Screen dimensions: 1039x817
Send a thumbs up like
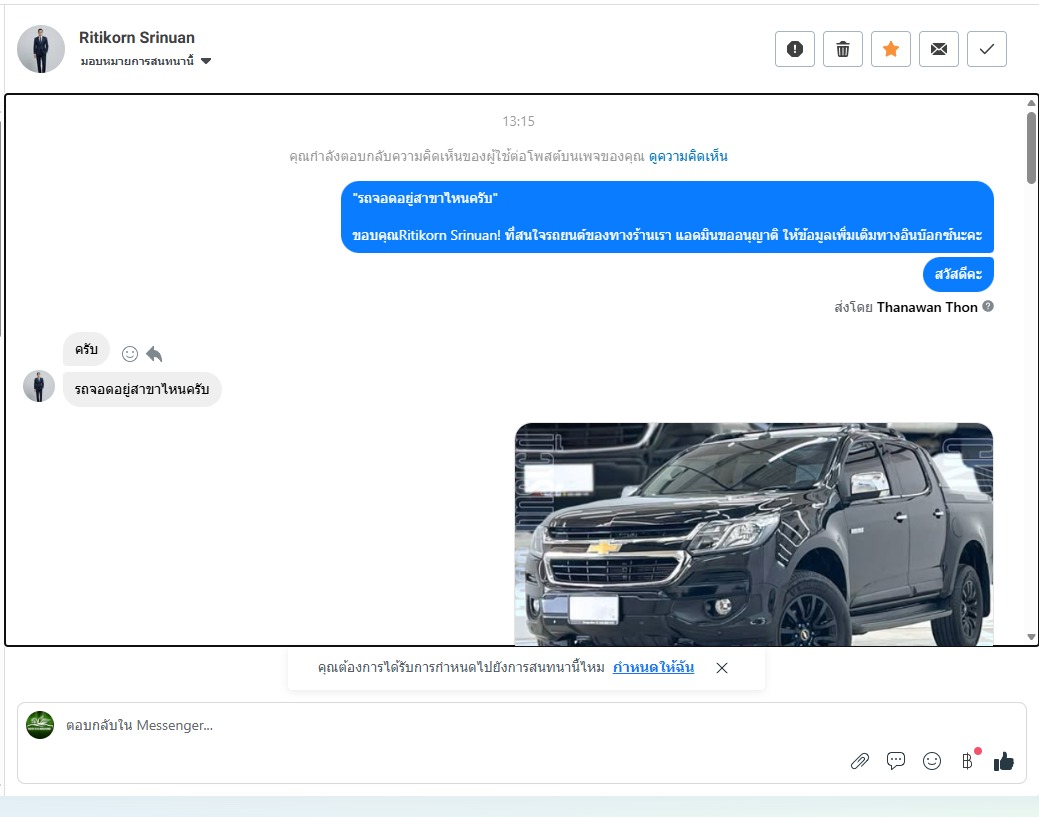1004,761
